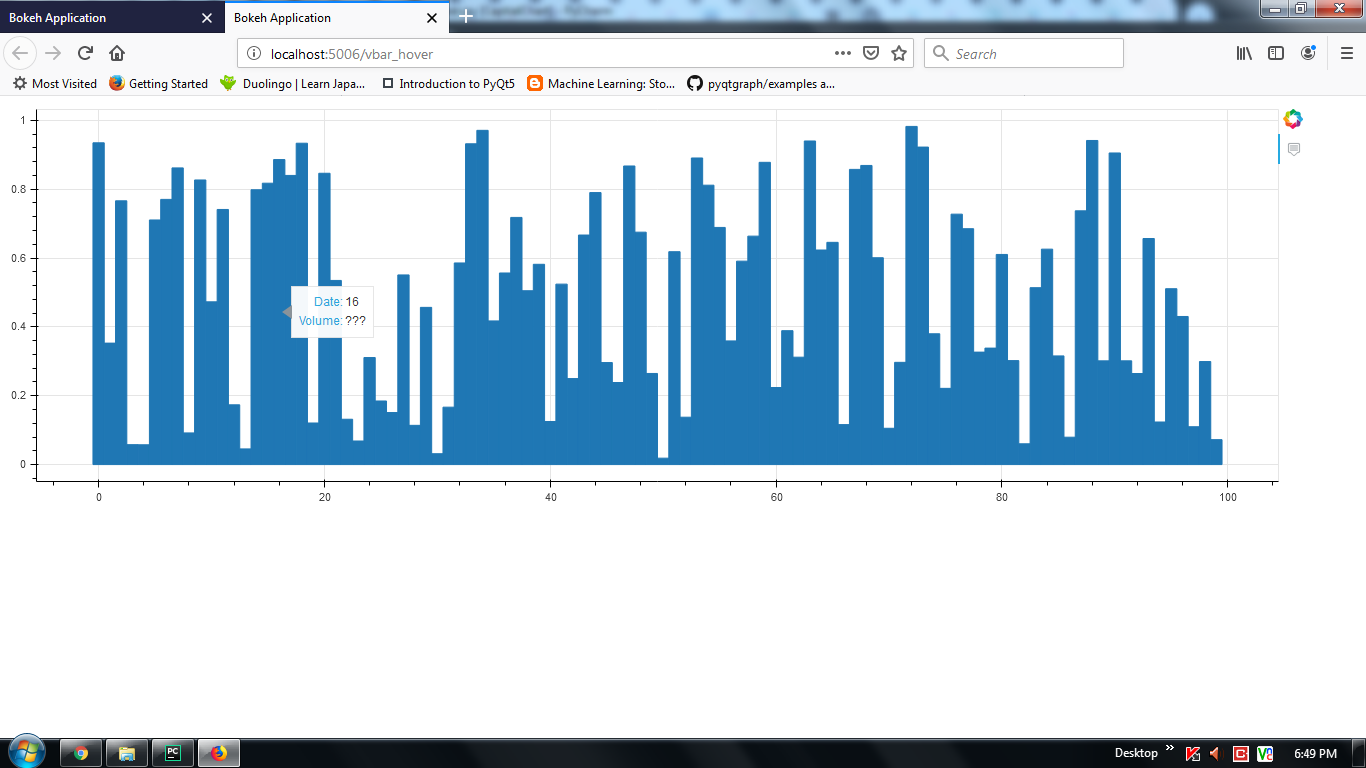Open Windows Explorer from the taskbar
Image resolution: width=1366 pixels, height=768 pixels.
pos(127,753)
